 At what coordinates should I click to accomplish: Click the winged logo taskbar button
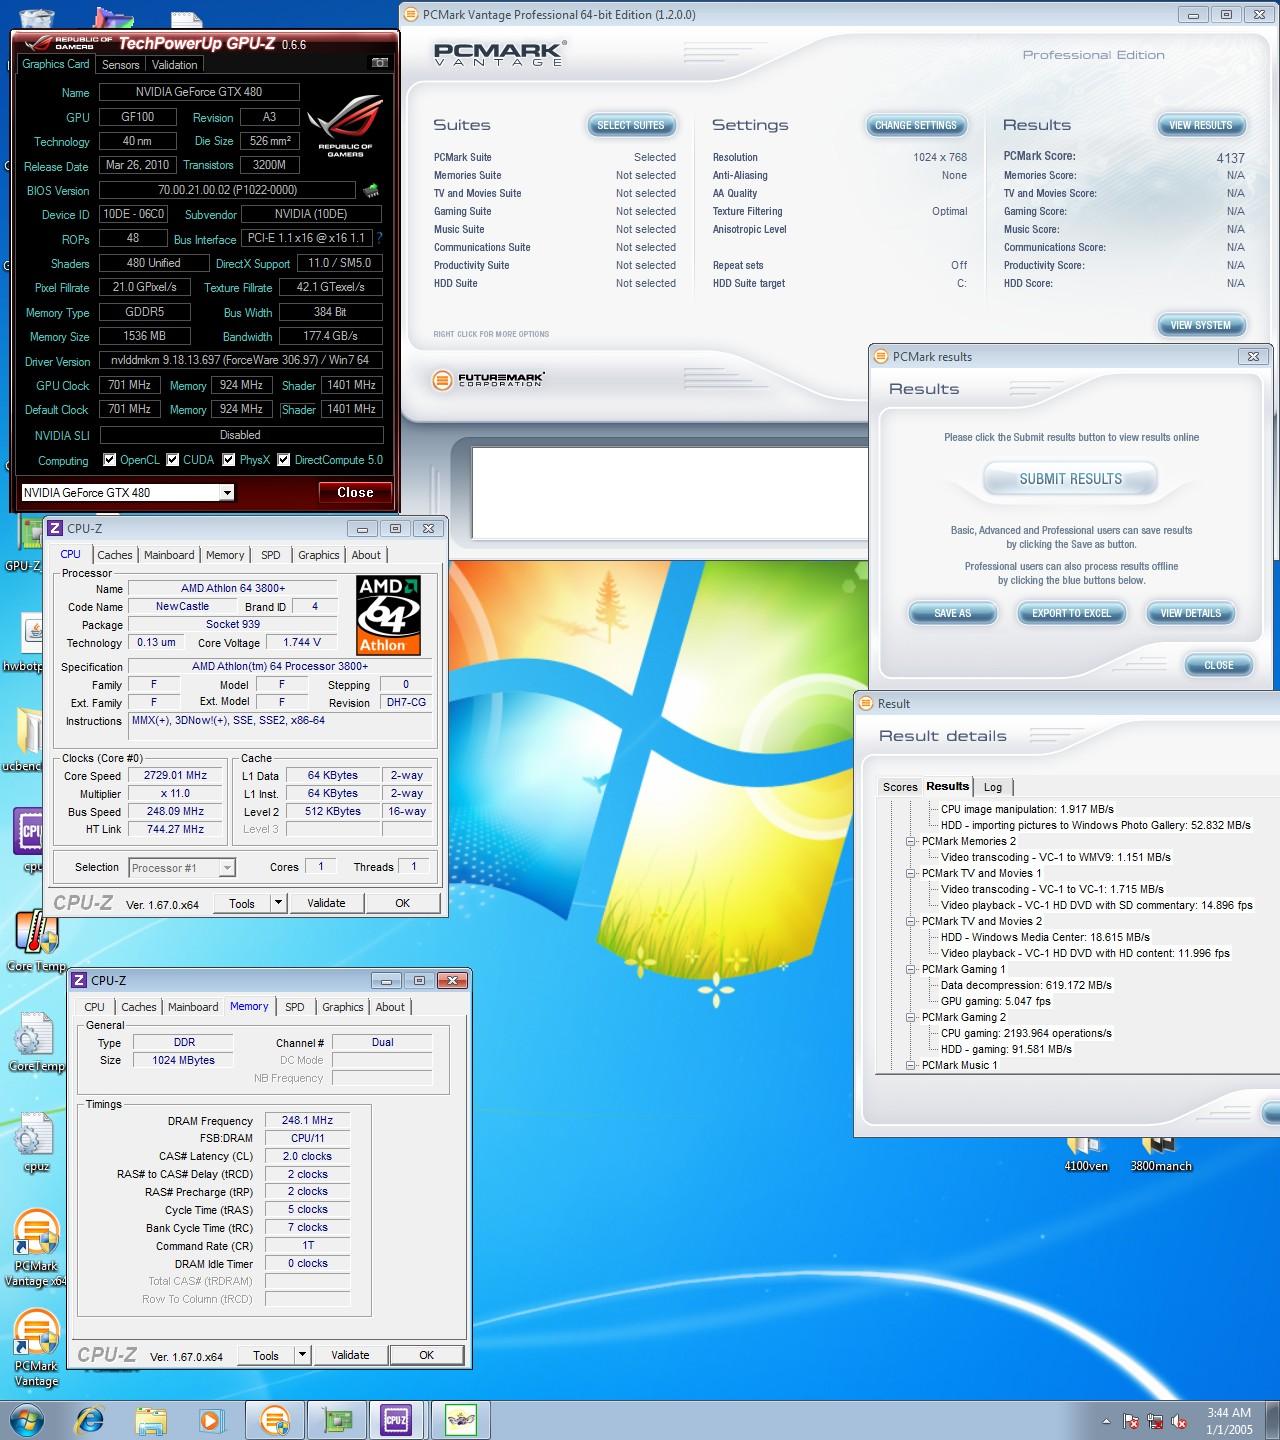coord(460,1420)
